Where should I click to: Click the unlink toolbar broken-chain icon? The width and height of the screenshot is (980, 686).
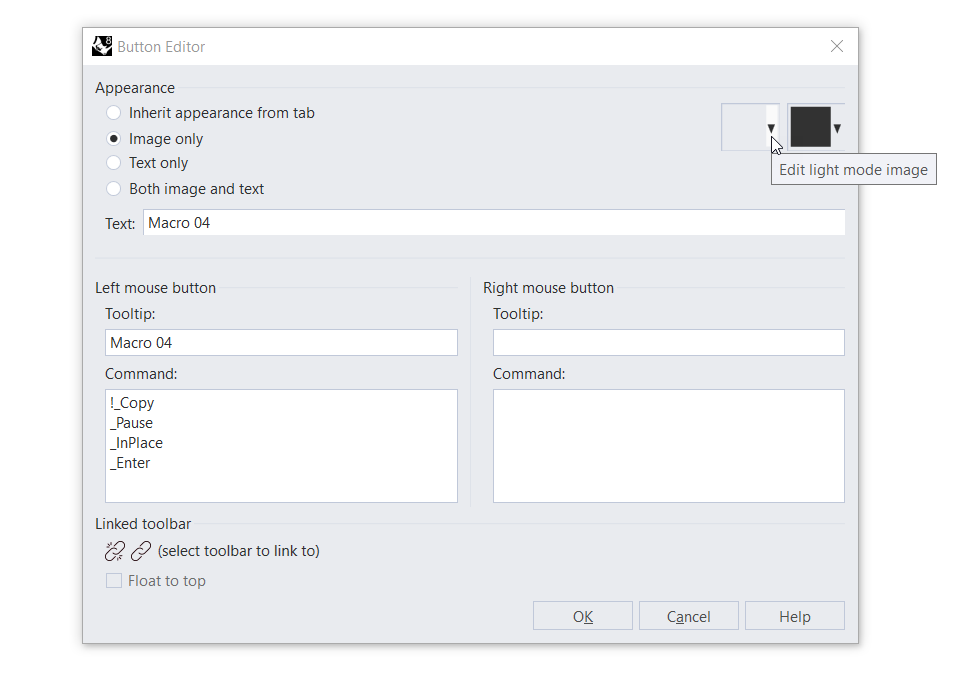(114, 551)
